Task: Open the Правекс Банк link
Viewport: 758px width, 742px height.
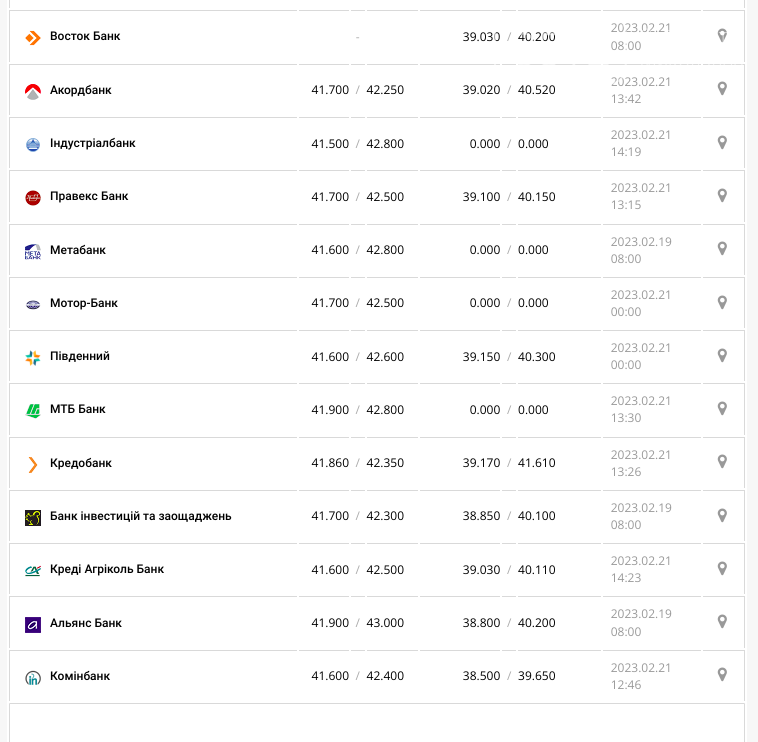Action: 89,196
